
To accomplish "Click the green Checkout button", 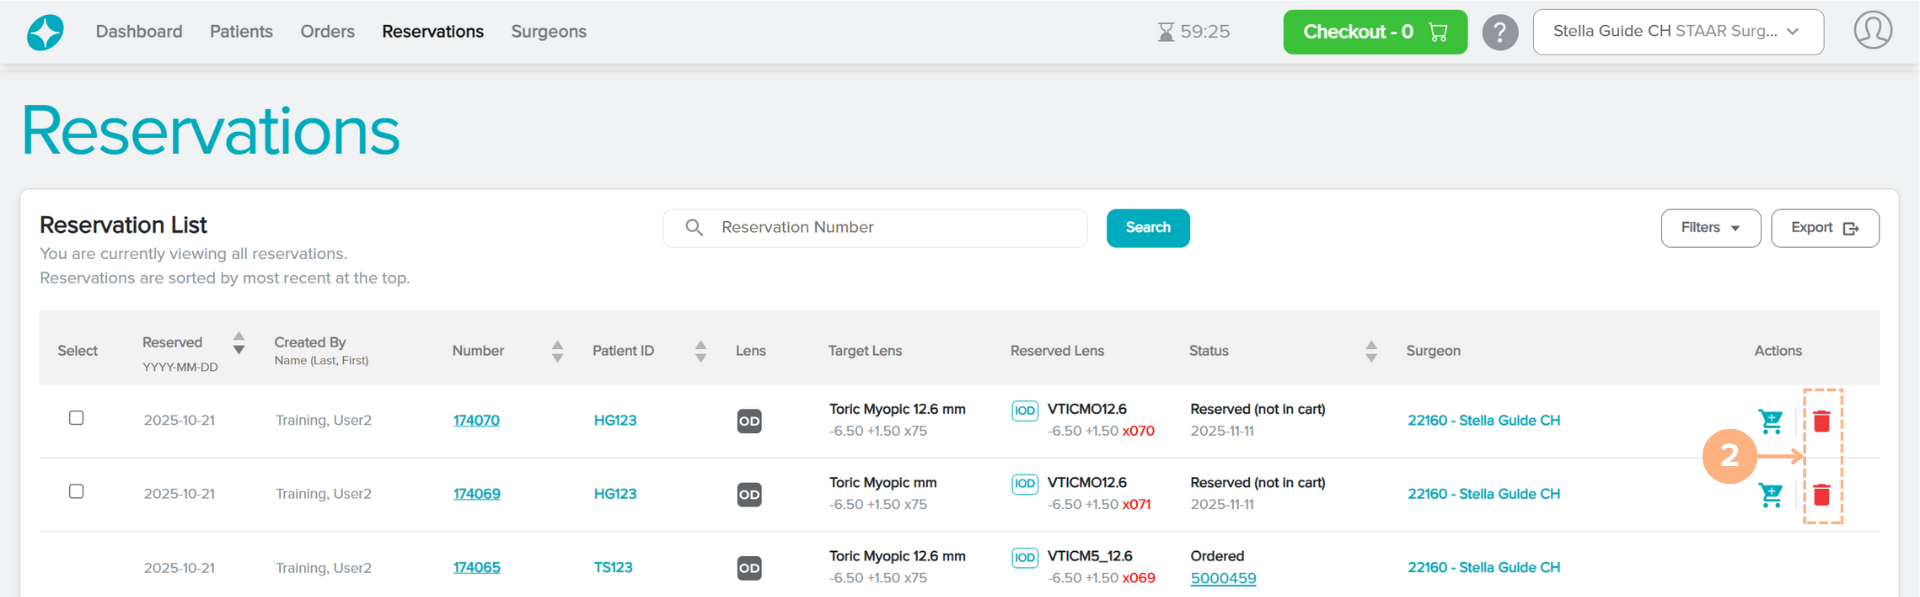I will point(1374,32).
